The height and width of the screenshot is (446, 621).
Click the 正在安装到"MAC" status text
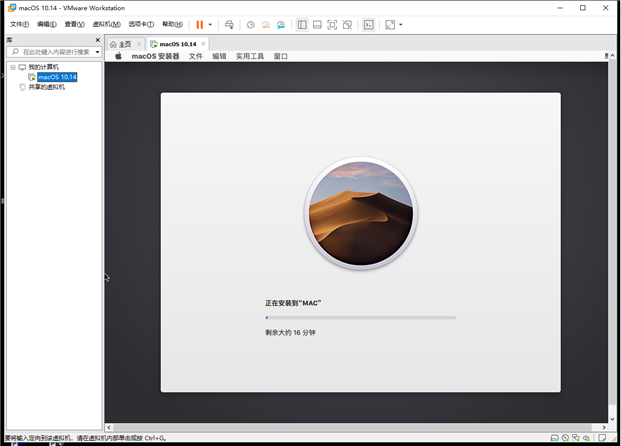pyautogui.click(x=293, y=303)
